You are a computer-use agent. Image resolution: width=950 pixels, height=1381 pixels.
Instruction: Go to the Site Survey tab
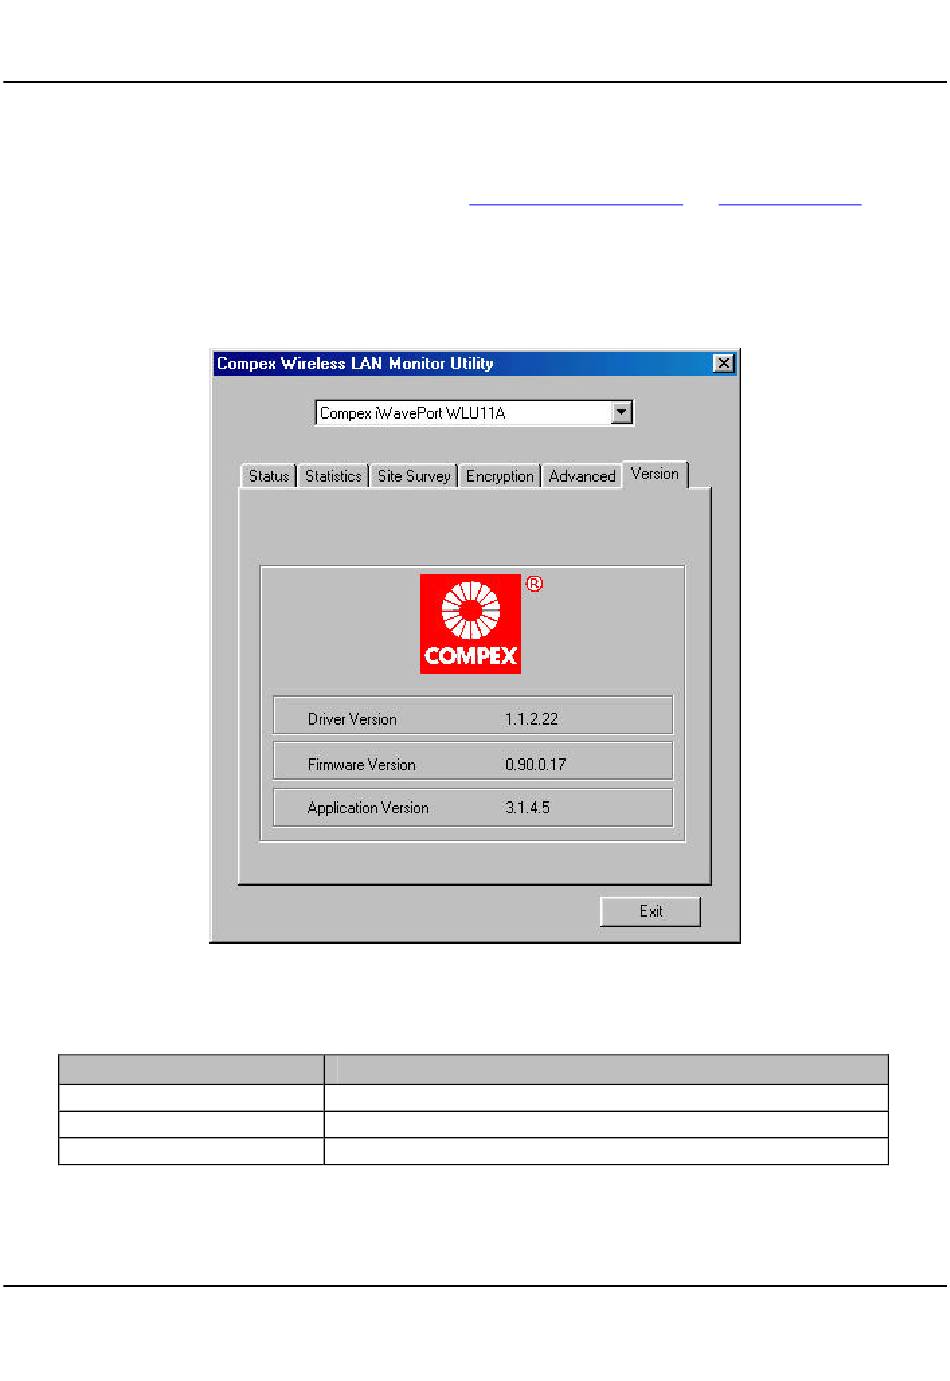point(413,476)
